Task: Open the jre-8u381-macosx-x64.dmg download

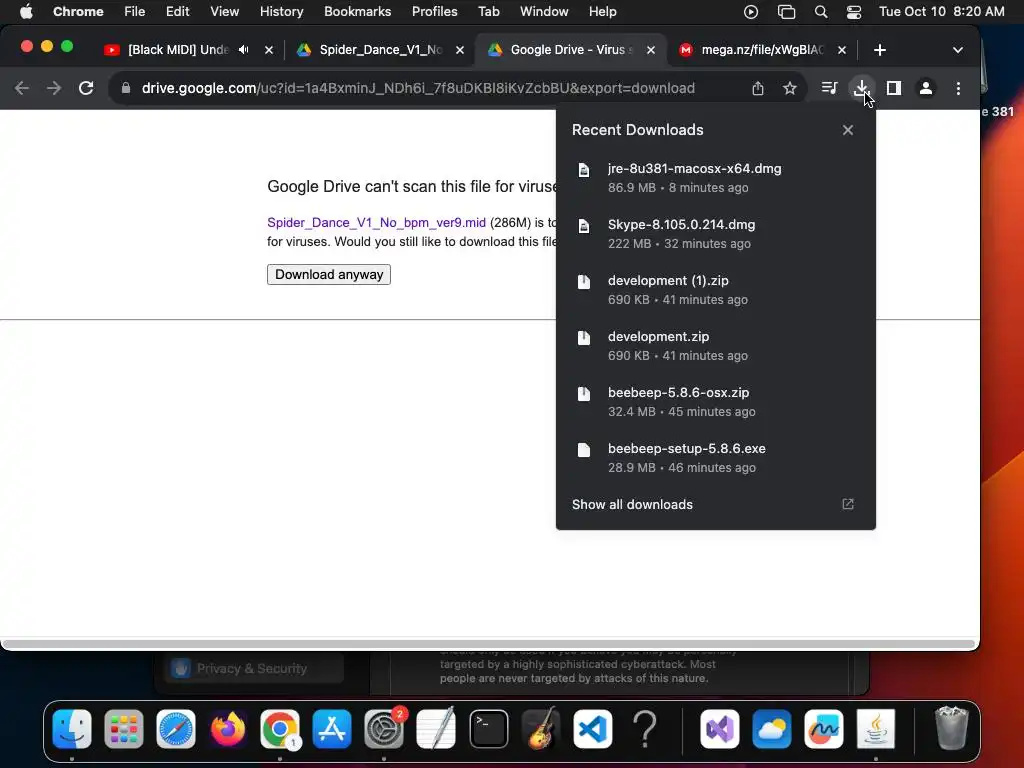Action: click(x=716, y=178)
